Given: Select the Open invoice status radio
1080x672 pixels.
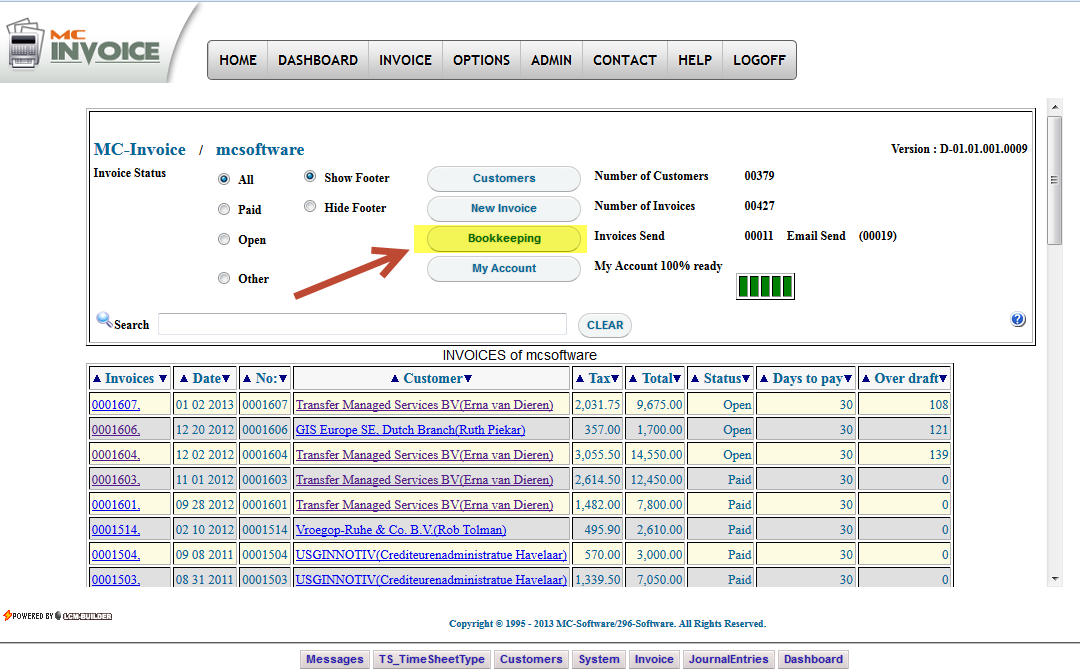Looking at the screenshot, I should pos(224,239).
